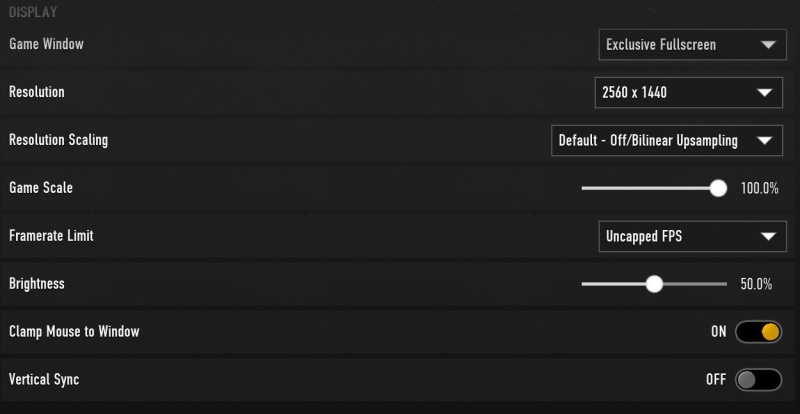Disable Clamp Mouse to Window toggle
The height and width of the screenshot is (414, 800).
click(757, 331)
